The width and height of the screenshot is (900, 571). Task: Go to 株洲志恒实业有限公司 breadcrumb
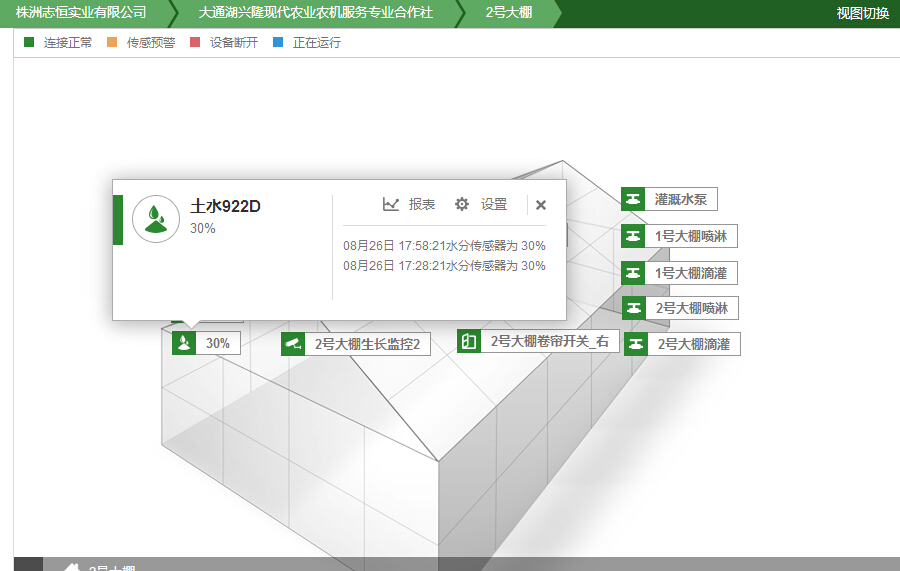pyautogui.click(x=81, y=13)
